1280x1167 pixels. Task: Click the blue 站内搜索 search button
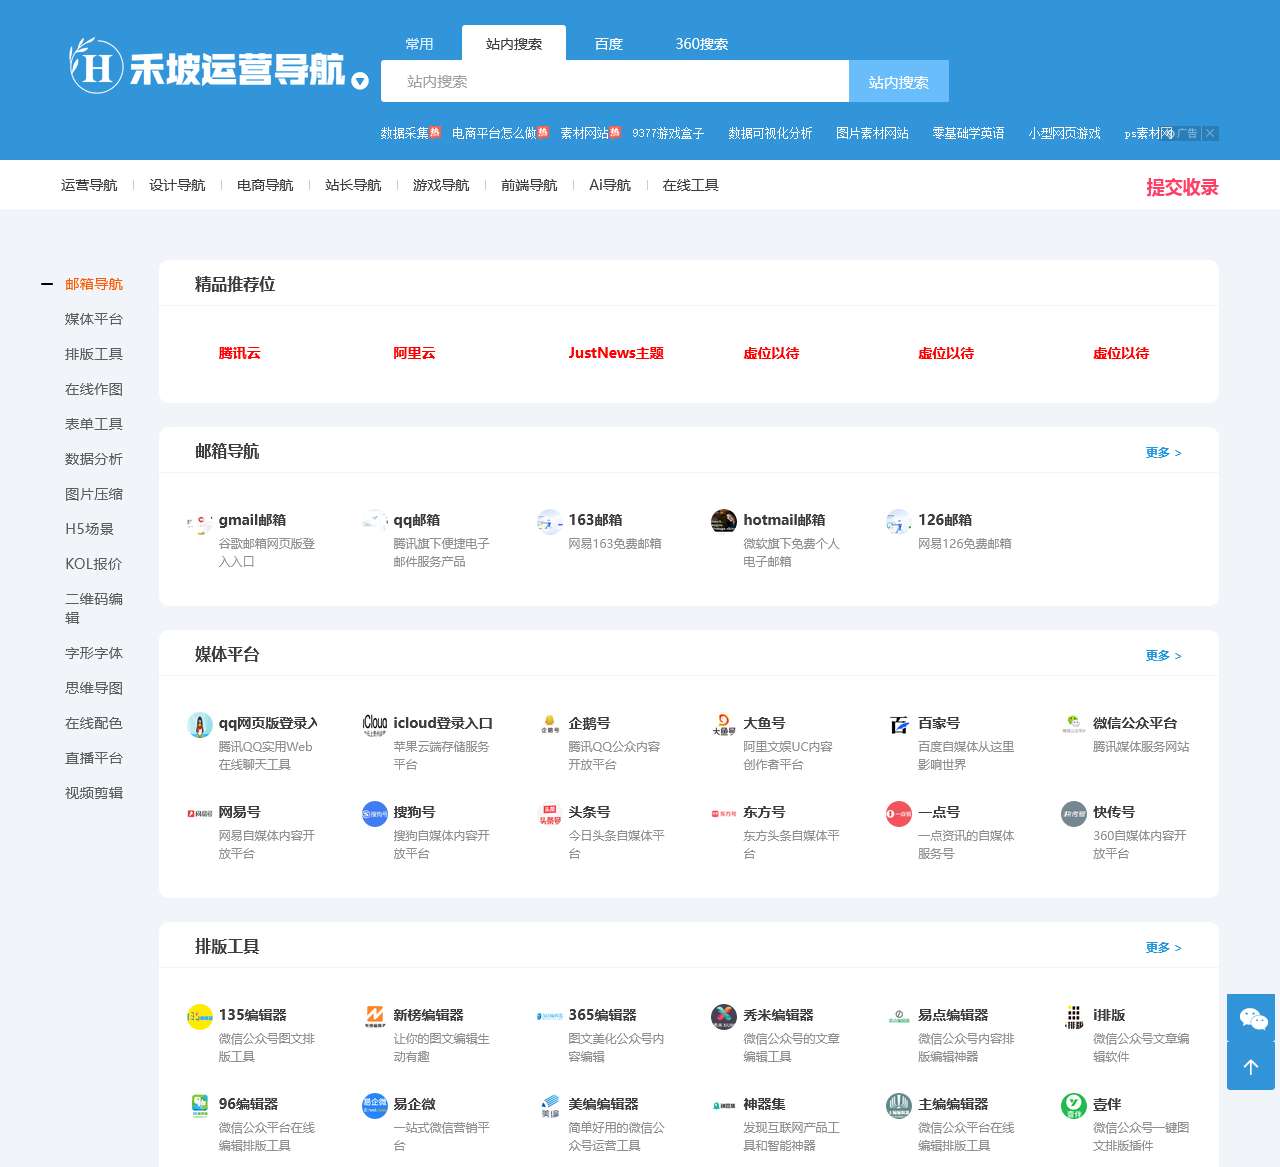click(x=899, y=82)
